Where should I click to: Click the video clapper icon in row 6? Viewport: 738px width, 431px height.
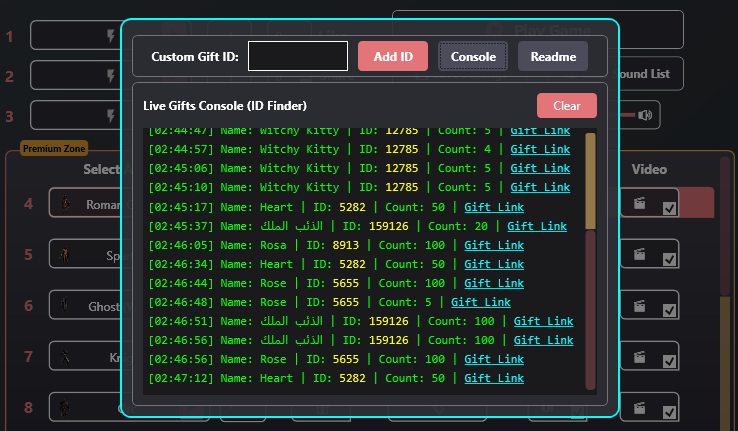[x=639, y=306]
